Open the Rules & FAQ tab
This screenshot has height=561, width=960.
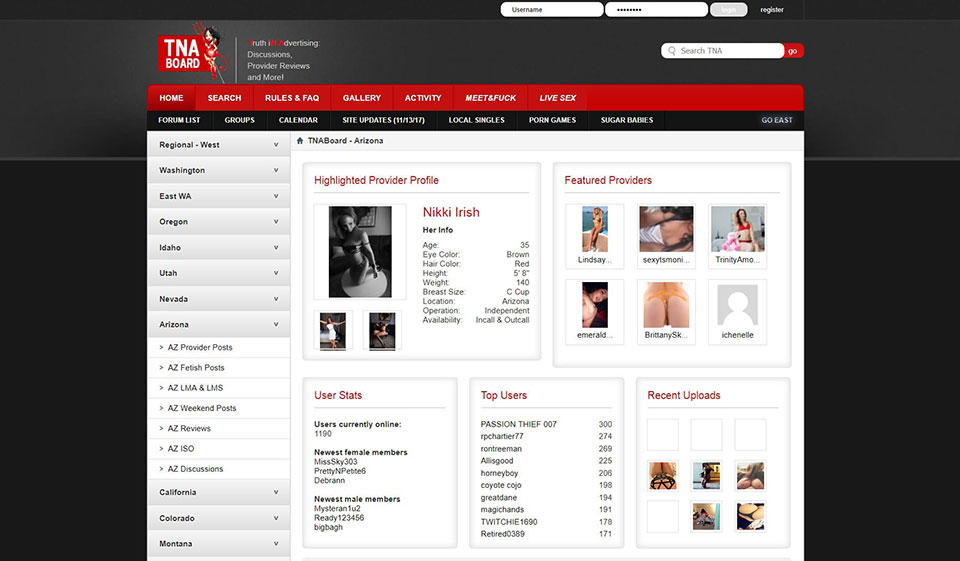point(292,98)
